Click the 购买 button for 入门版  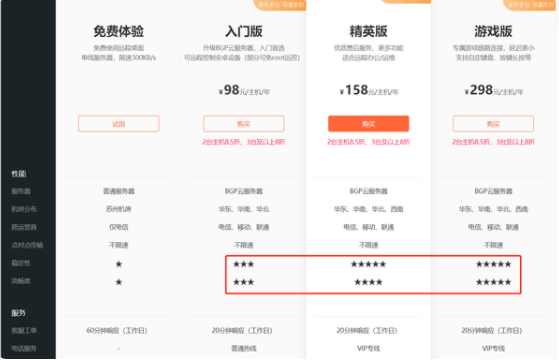pyautogui.click(x=243, y=124)
